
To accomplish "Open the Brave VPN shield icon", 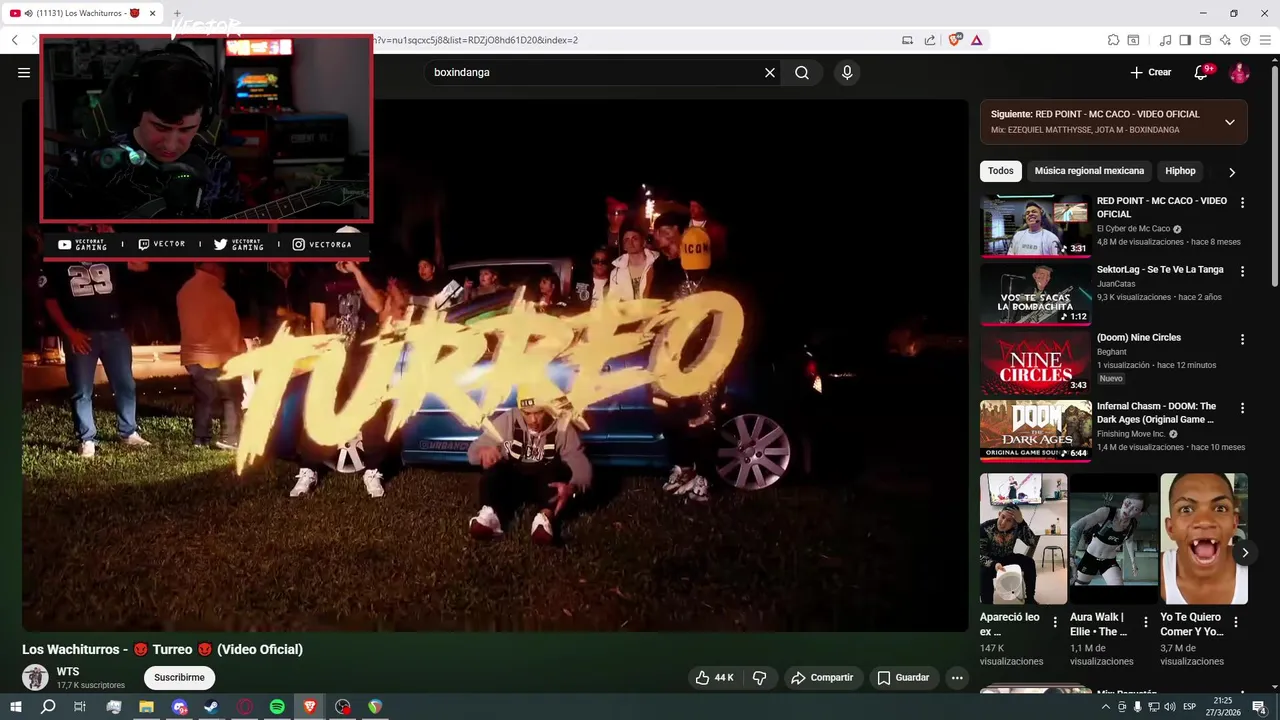I will [1245, 40].
